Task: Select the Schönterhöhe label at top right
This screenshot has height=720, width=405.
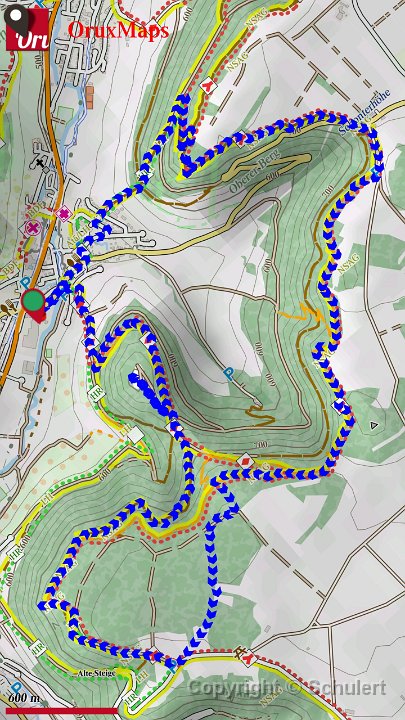Action: (365, 112)
